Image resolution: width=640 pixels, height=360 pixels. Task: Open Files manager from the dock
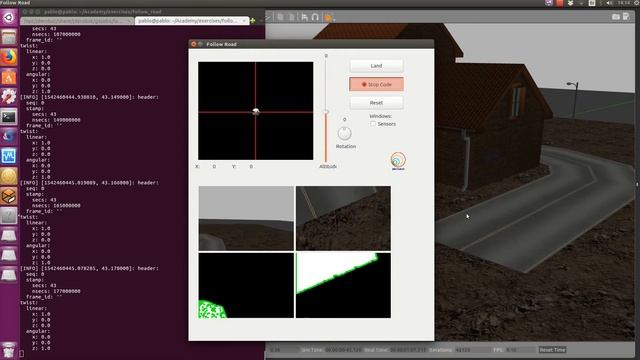pyautogui.click(x=9, y=38)
